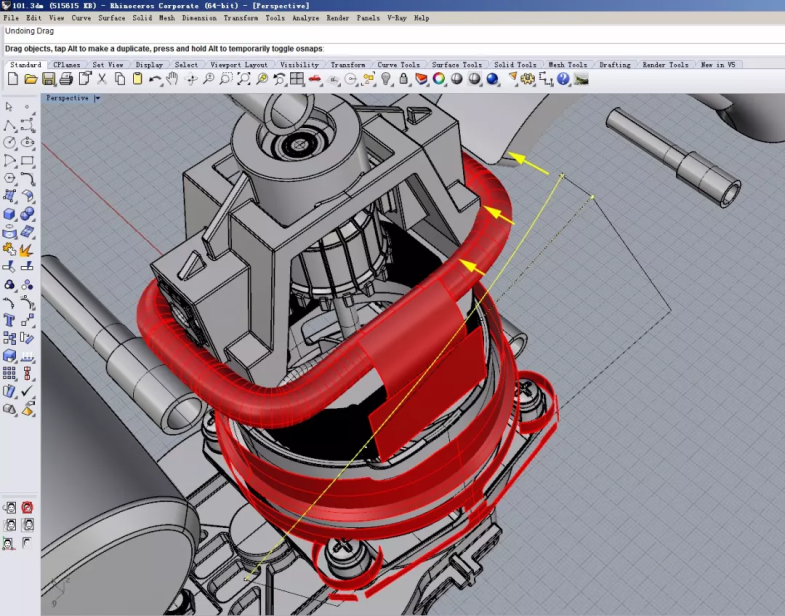Click the Print icon in toolbar
The height and width of the screenshot is (616, 785).
(x=65, y=79)
